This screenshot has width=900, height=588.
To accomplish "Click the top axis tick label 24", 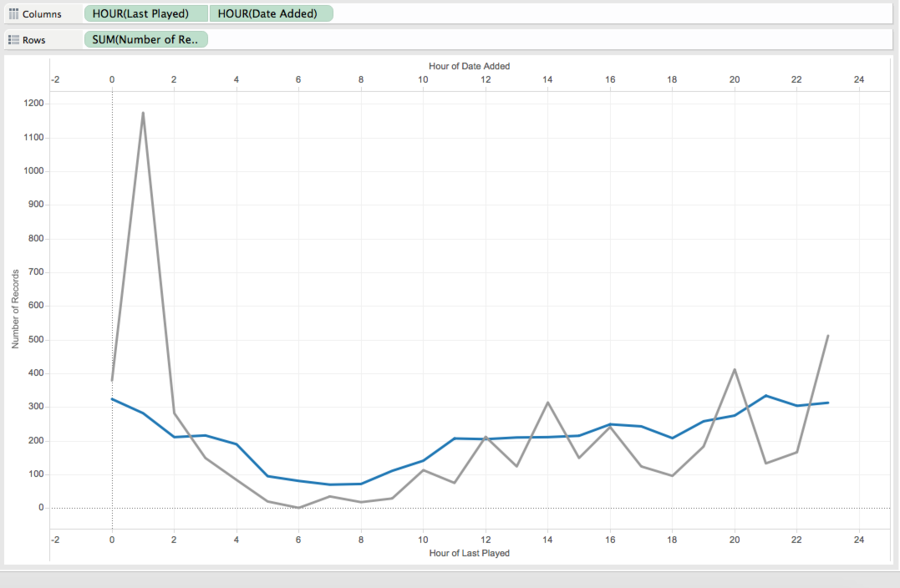I will (859, 80).
